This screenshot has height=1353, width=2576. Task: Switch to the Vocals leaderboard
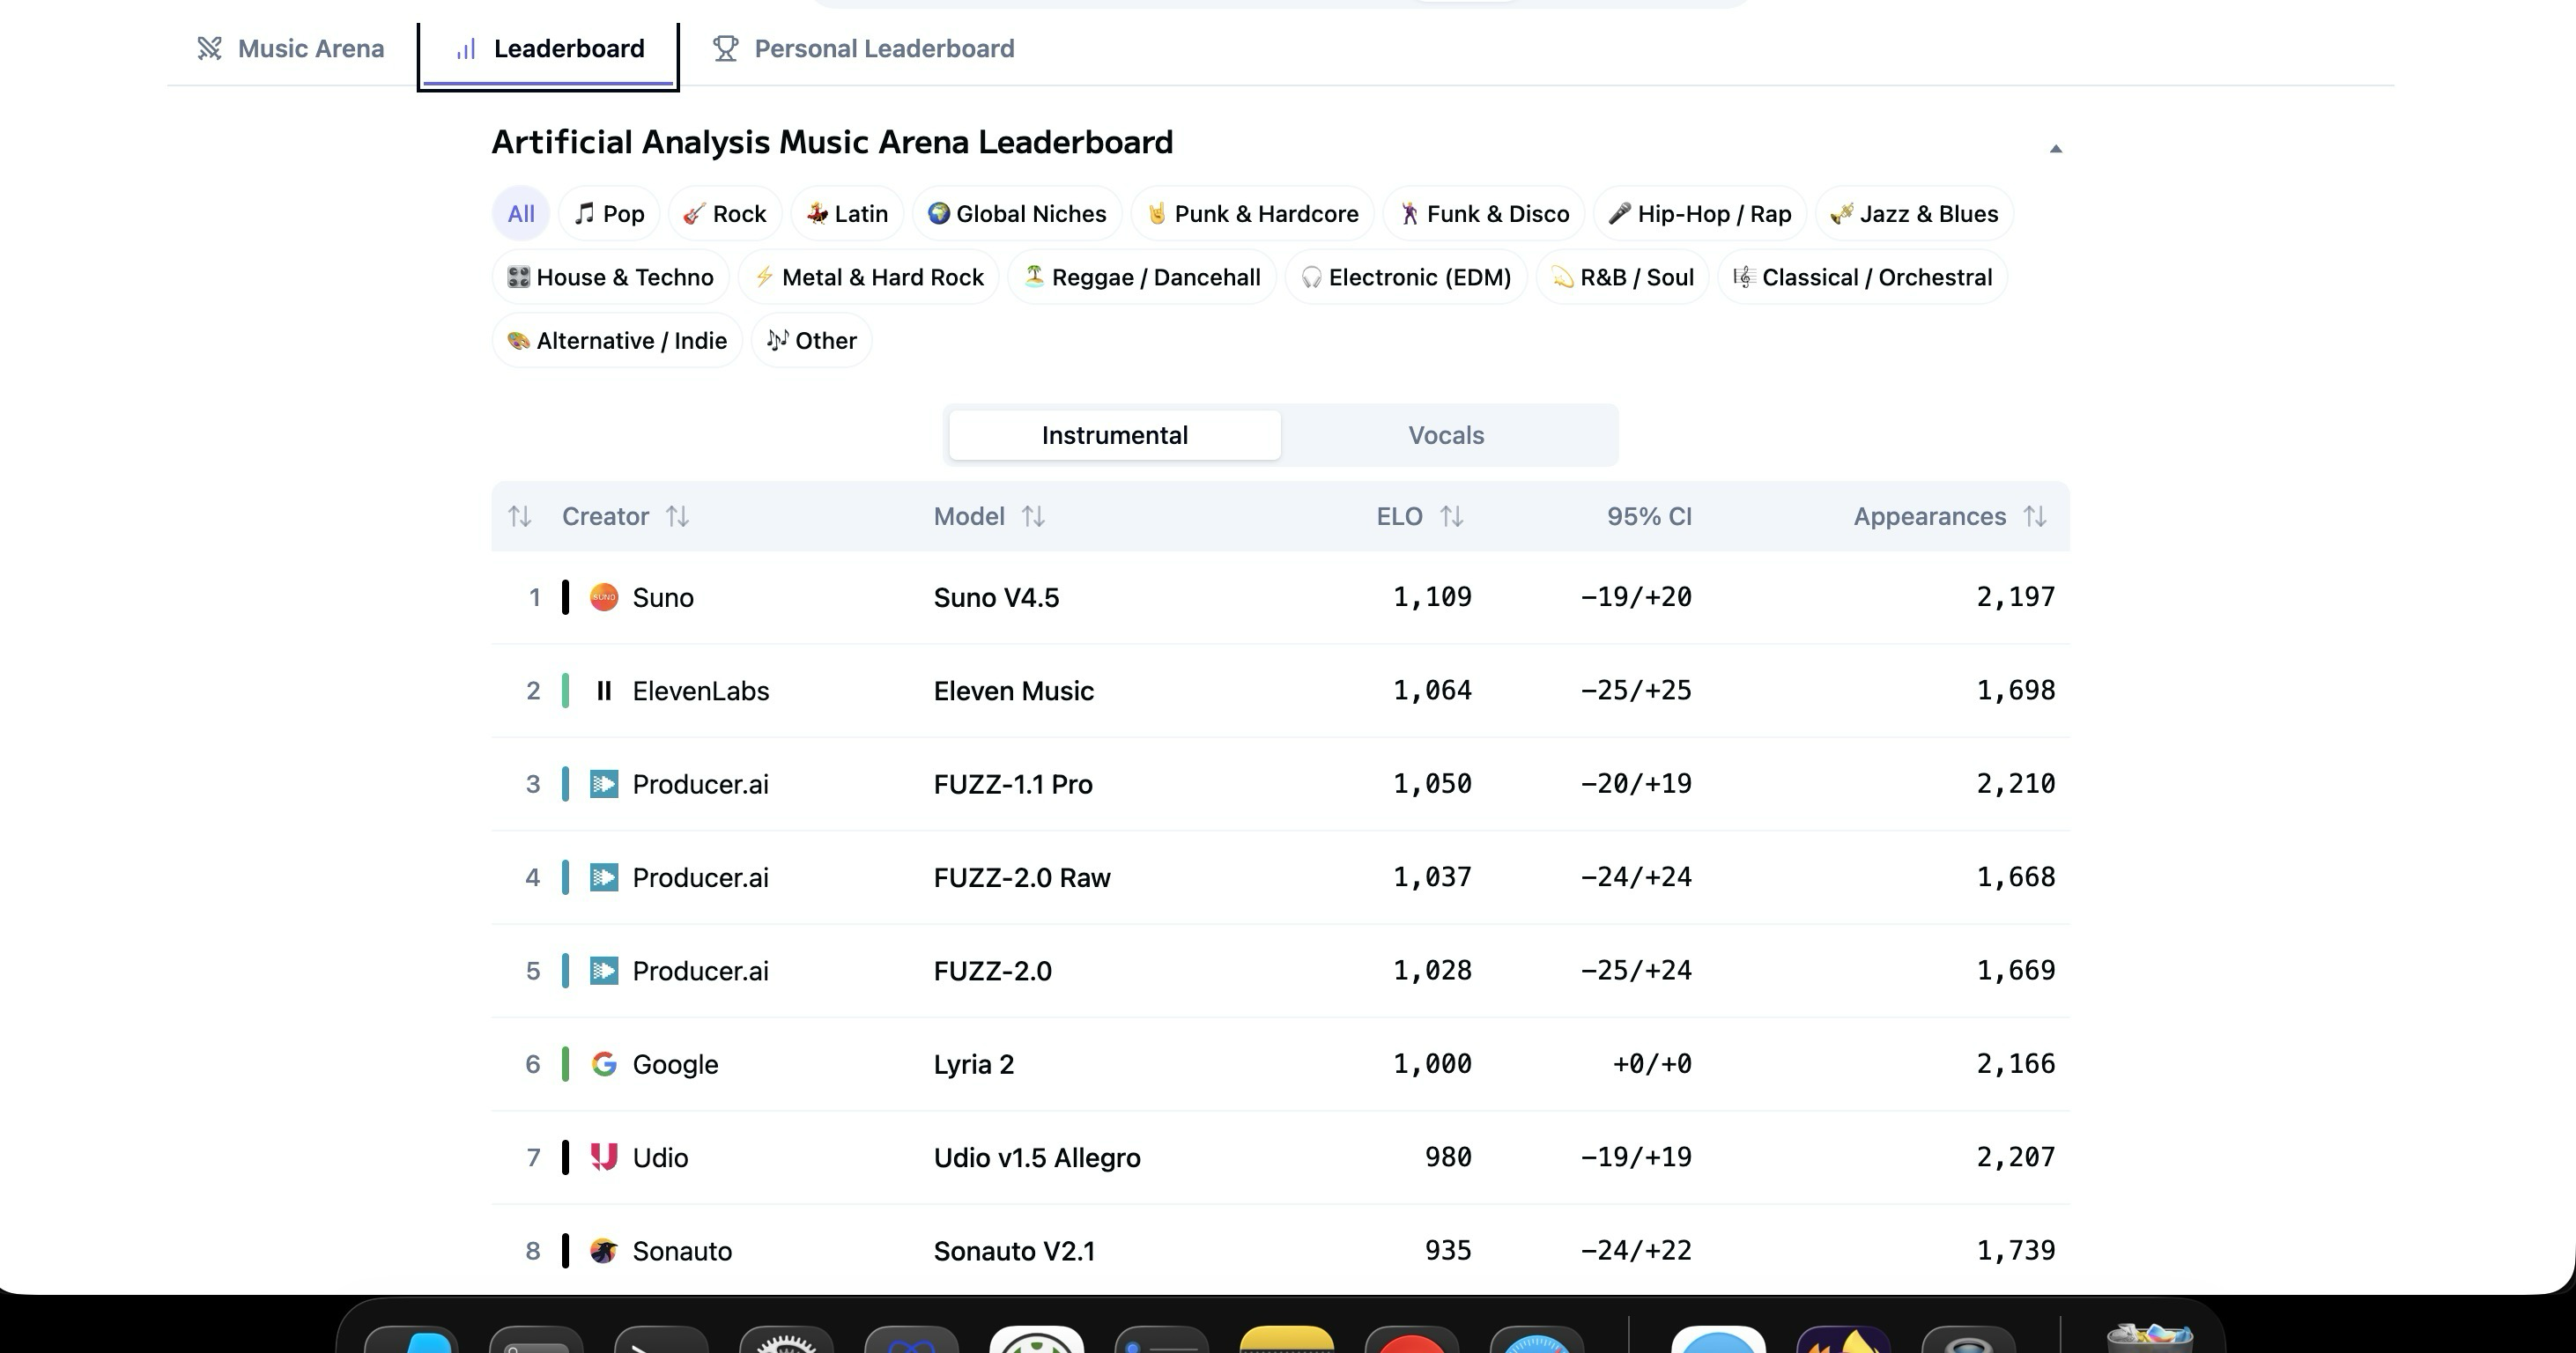(x=1446, y=435)
